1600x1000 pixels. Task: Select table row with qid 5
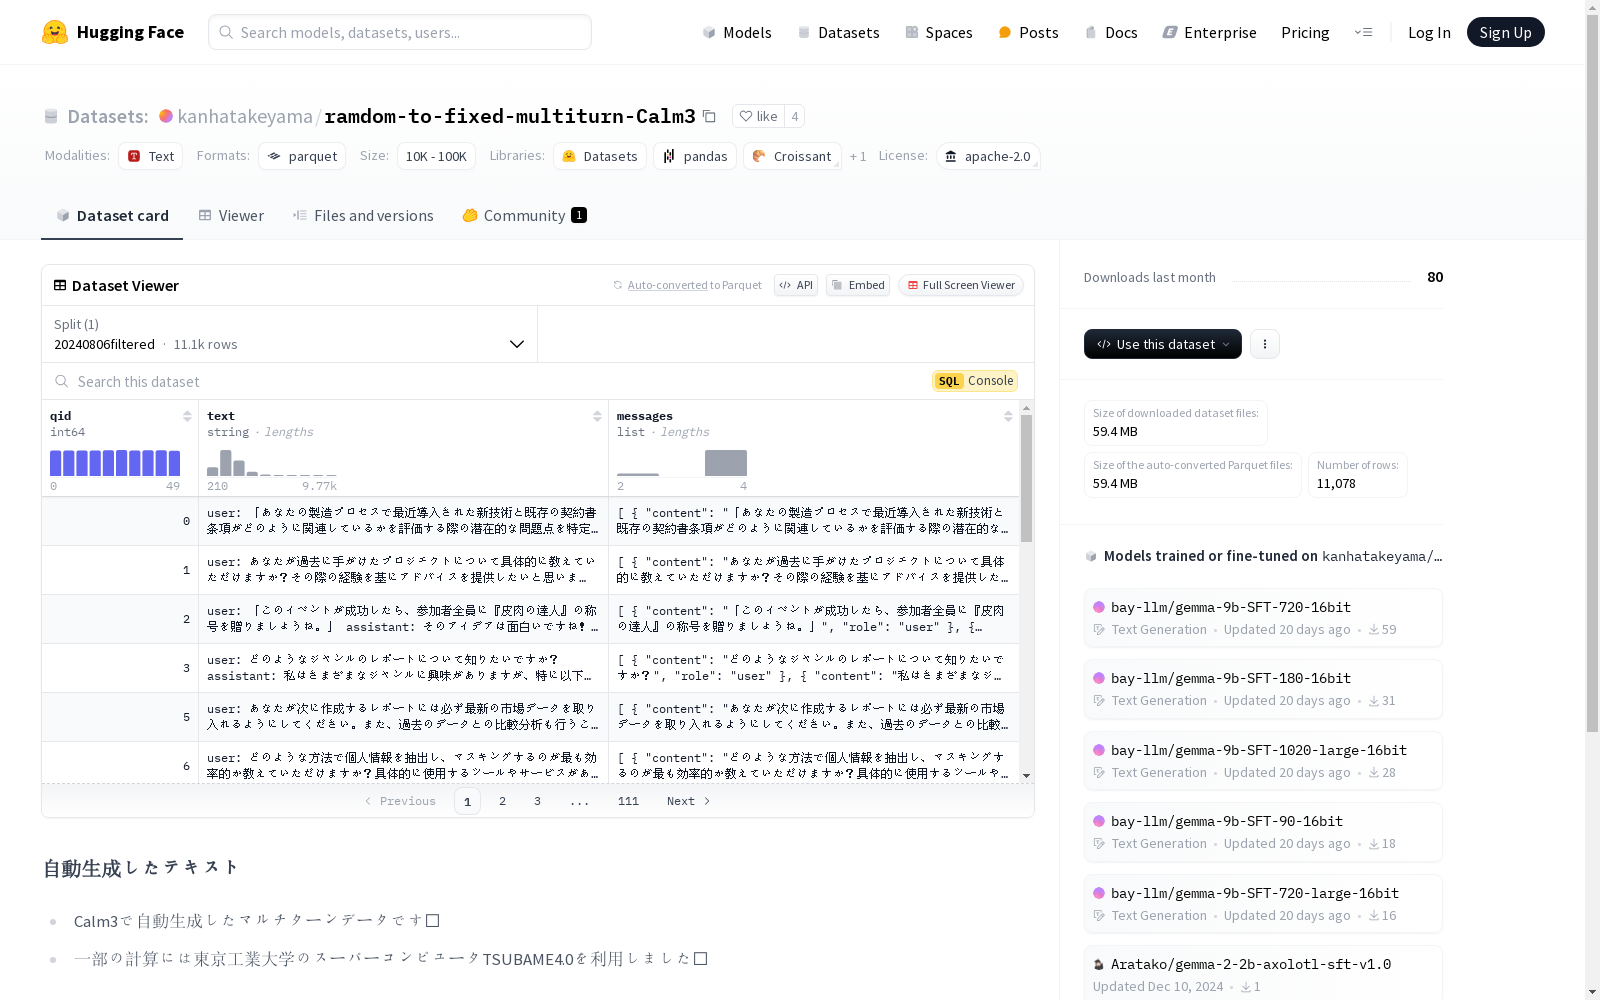(530, 717)
